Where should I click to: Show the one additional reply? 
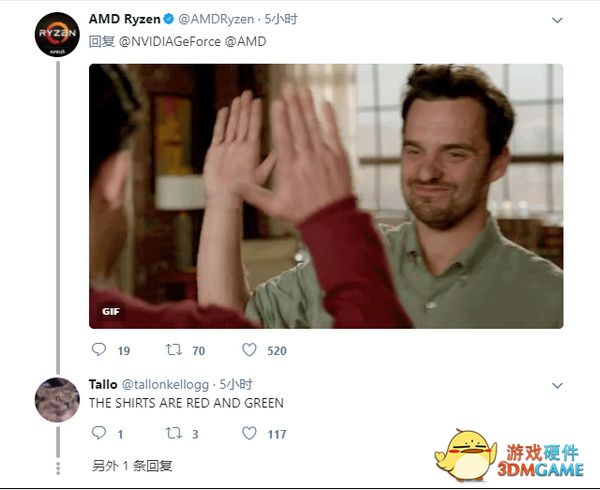(x=132, y=466)
